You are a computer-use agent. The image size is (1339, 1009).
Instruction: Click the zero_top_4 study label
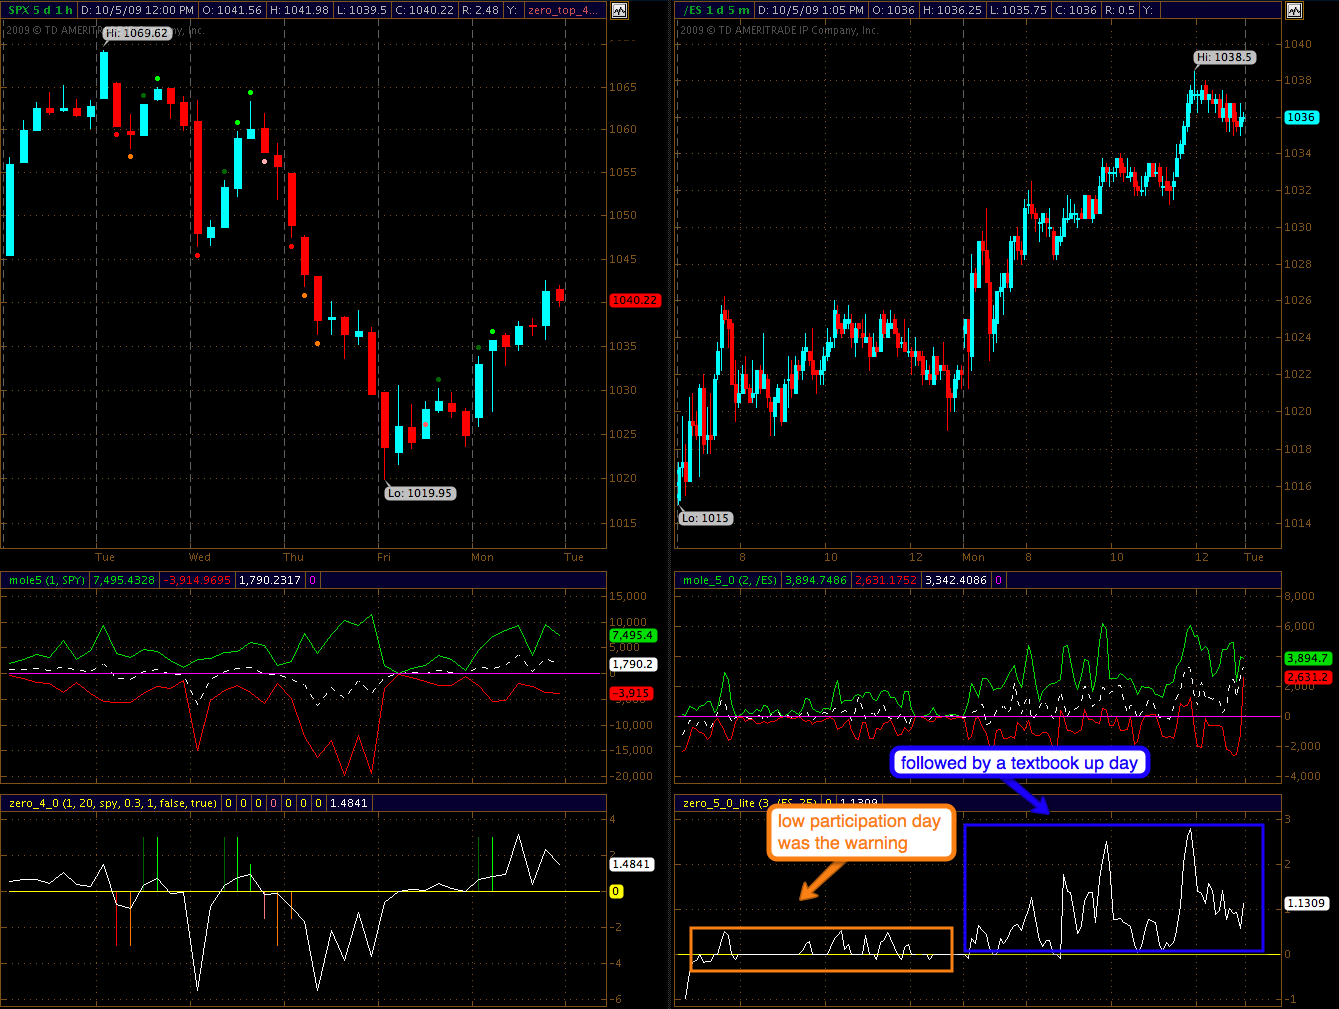point(564,10)
